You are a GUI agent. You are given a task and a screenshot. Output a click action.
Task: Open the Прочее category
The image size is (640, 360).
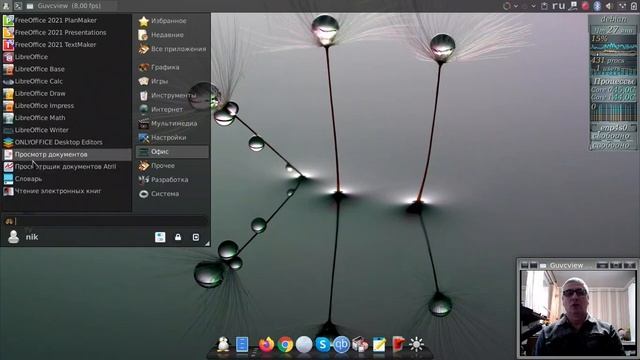pyautogui.click(x=172, y=166)
